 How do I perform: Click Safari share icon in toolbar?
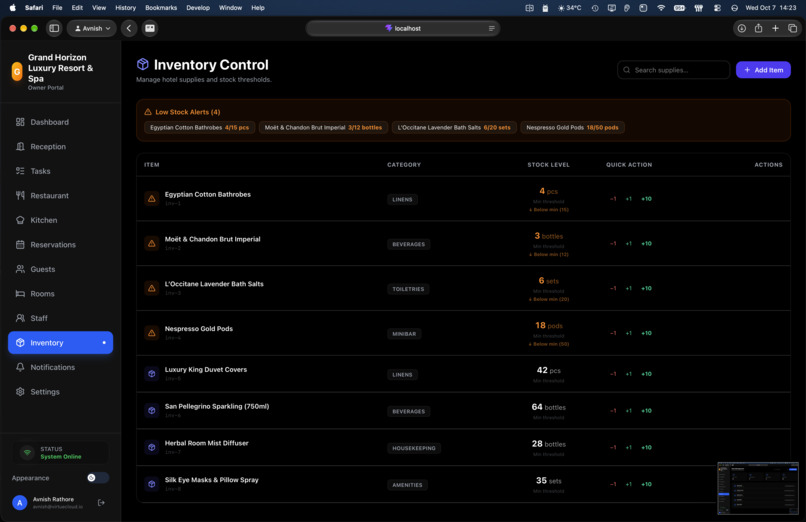pyautogui.click(x=758, y=28)
